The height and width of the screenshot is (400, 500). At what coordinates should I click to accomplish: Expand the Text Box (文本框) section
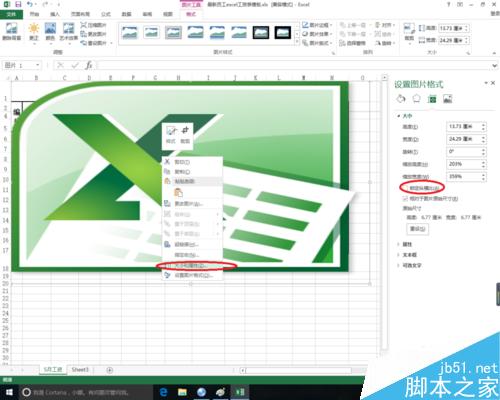[x=399, y=255]
